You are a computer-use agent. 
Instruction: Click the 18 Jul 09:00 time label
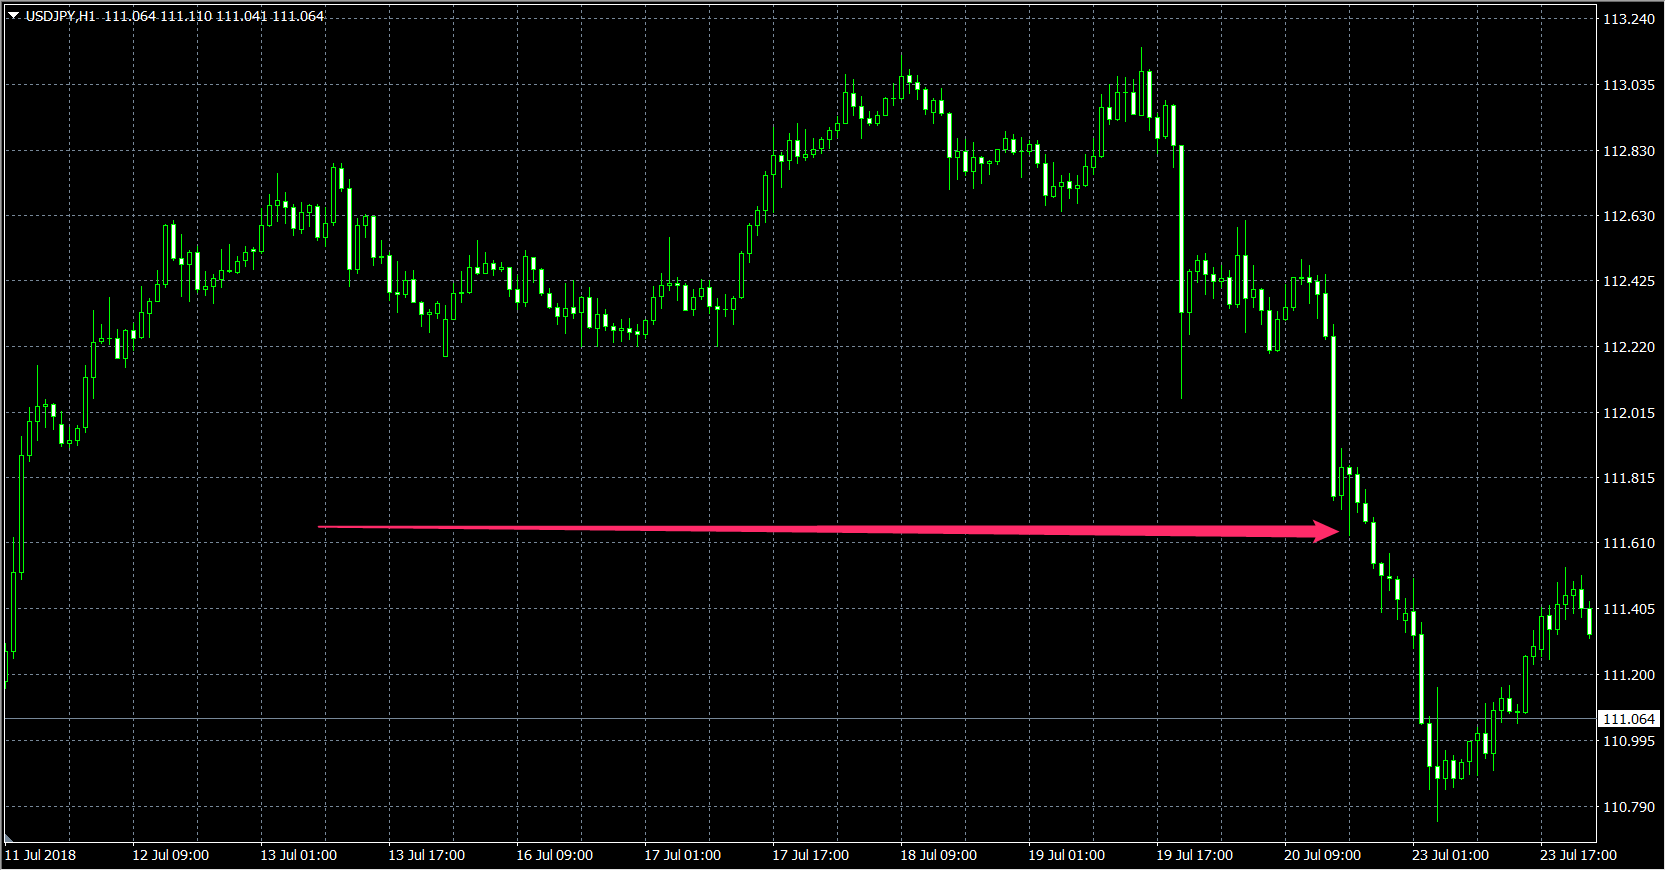coord(939,855)
